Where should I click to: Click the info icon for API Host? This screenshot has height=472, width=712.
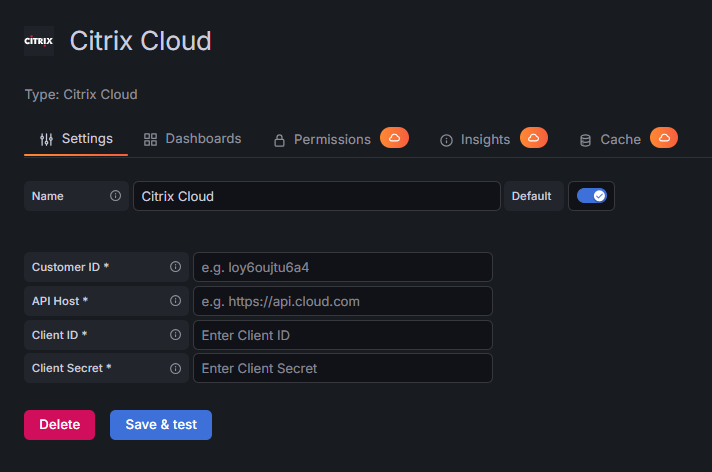[175, 301]
